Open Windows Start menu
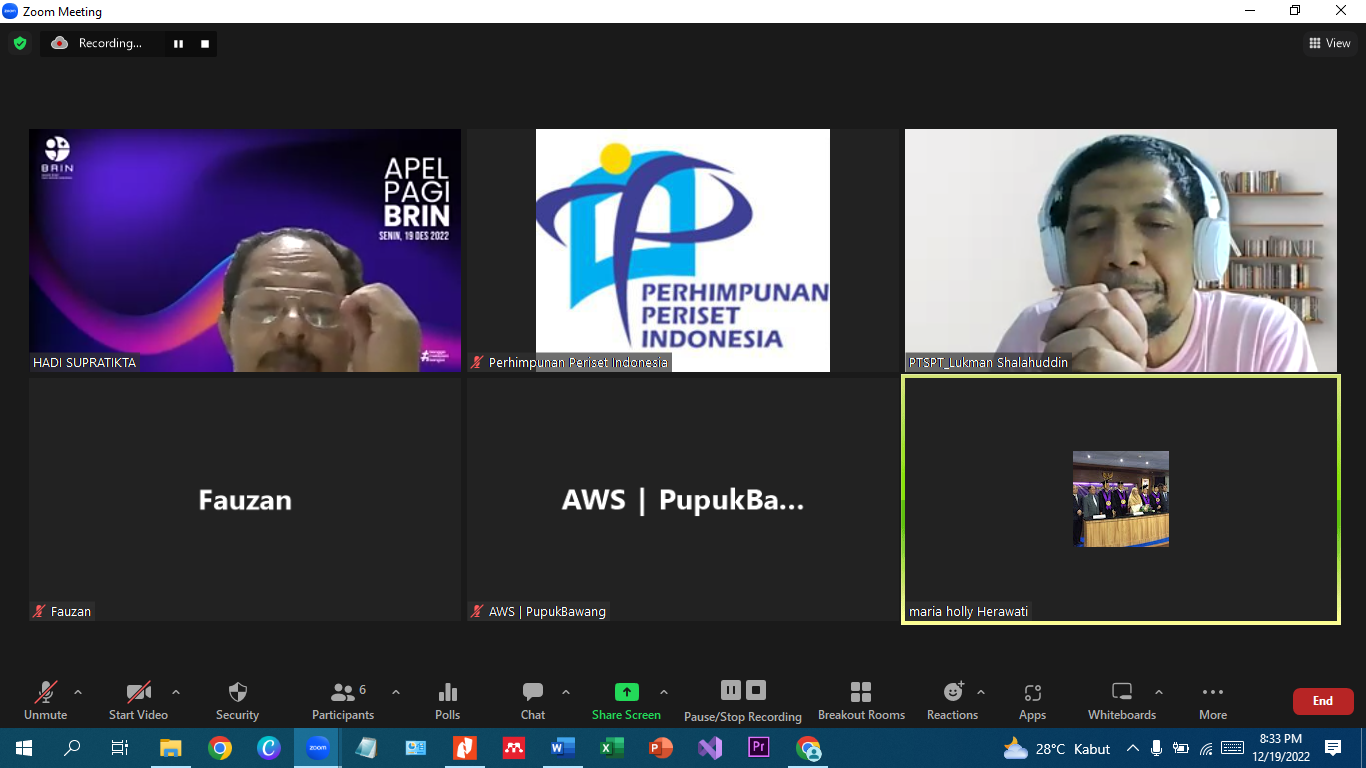 point(24,748)
